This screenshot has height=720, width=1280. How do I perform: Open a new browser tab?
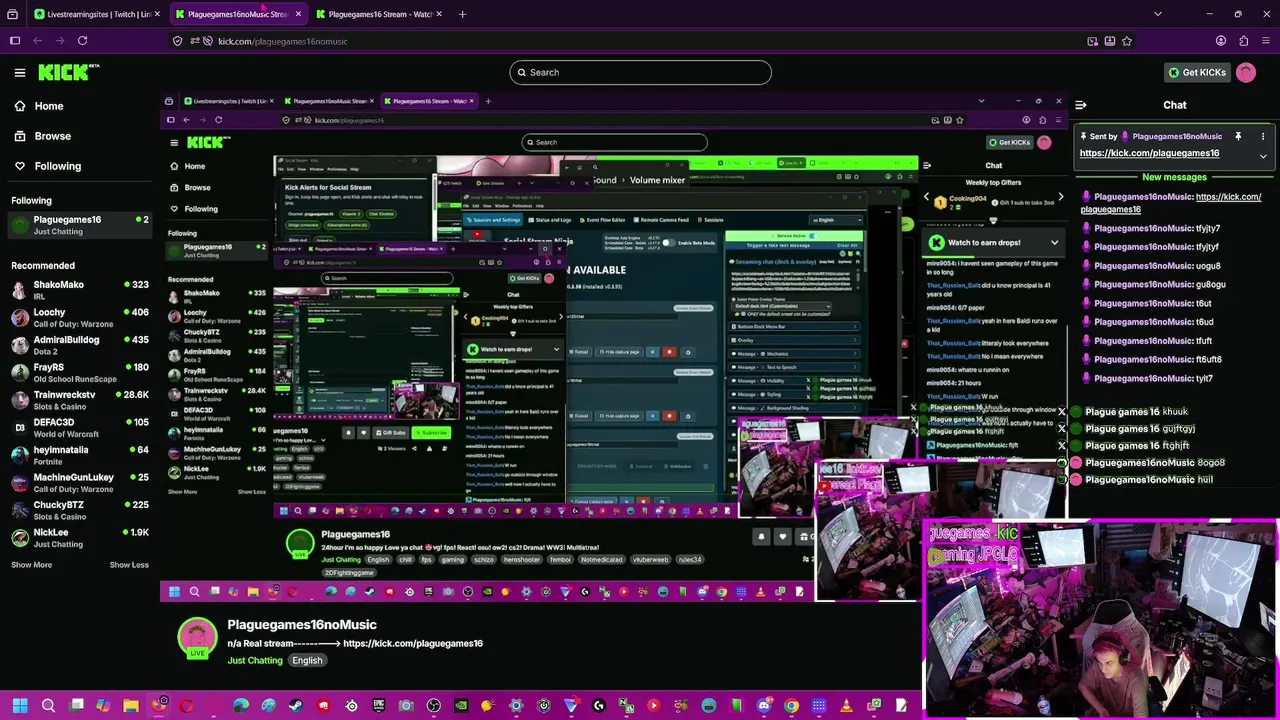coord(462,14)
